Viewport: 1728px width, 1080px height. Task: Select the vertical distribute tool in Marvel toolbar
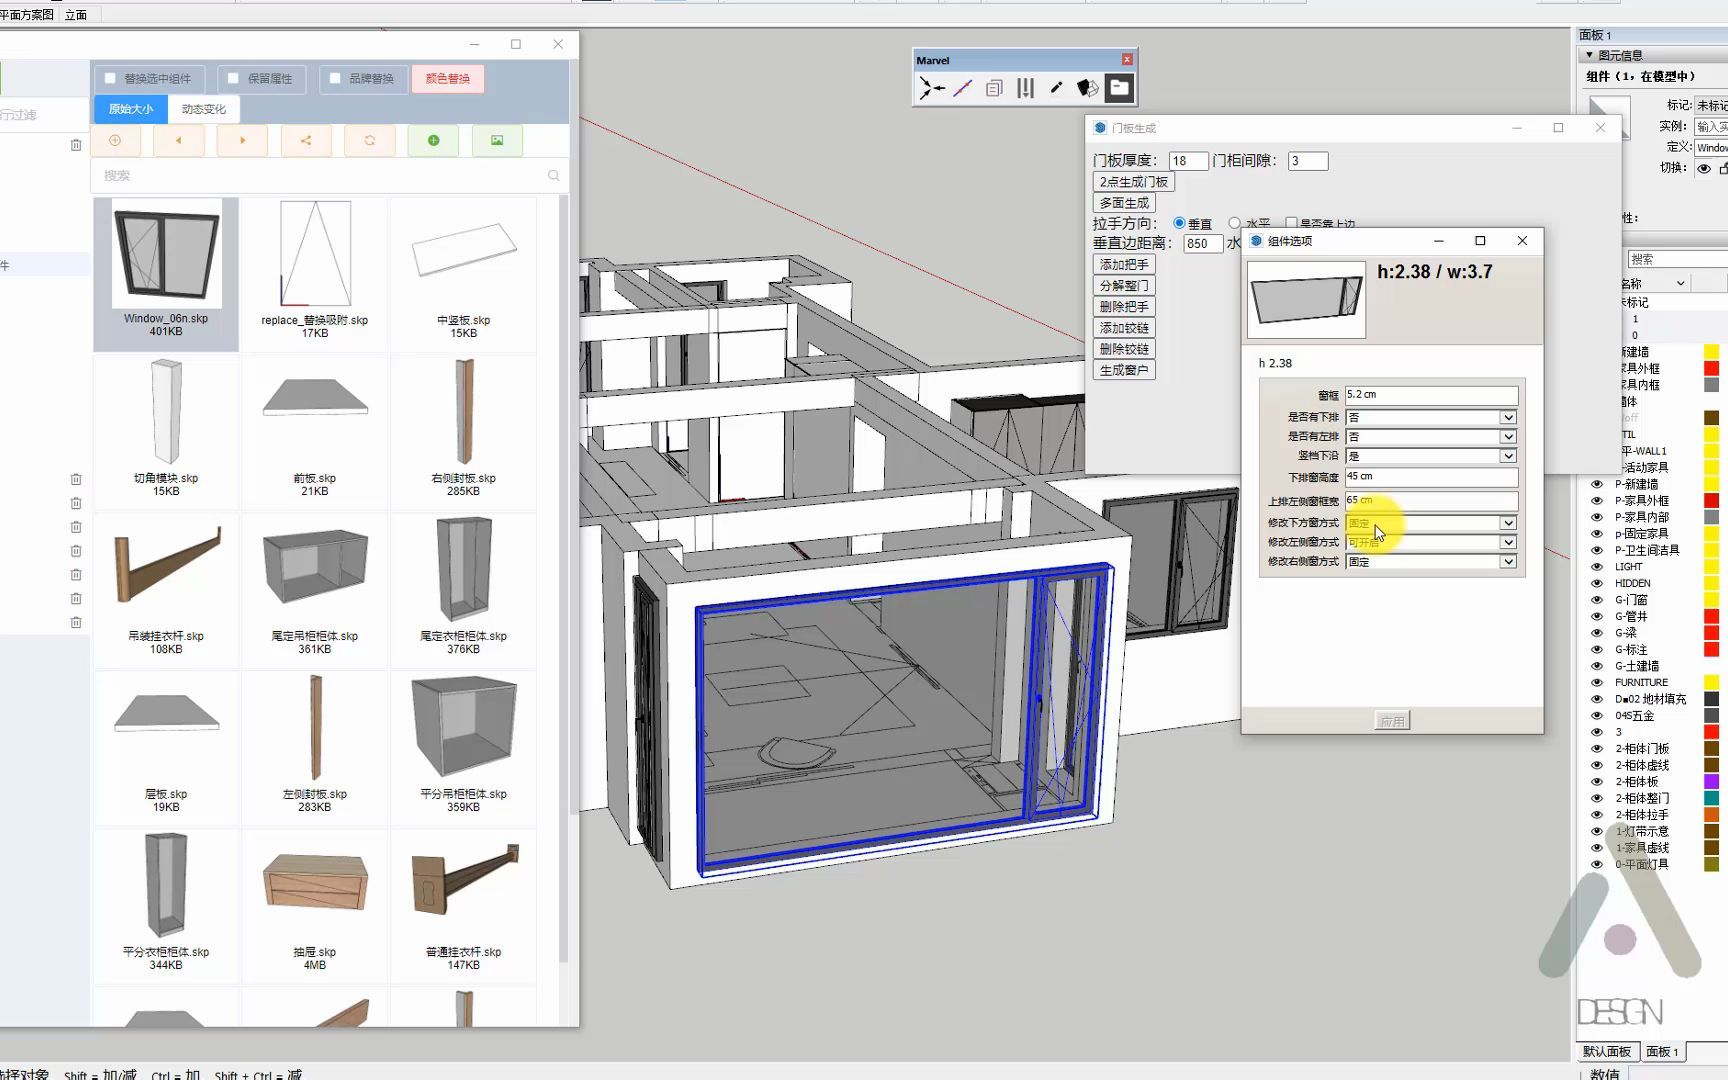pos(1025,88)
